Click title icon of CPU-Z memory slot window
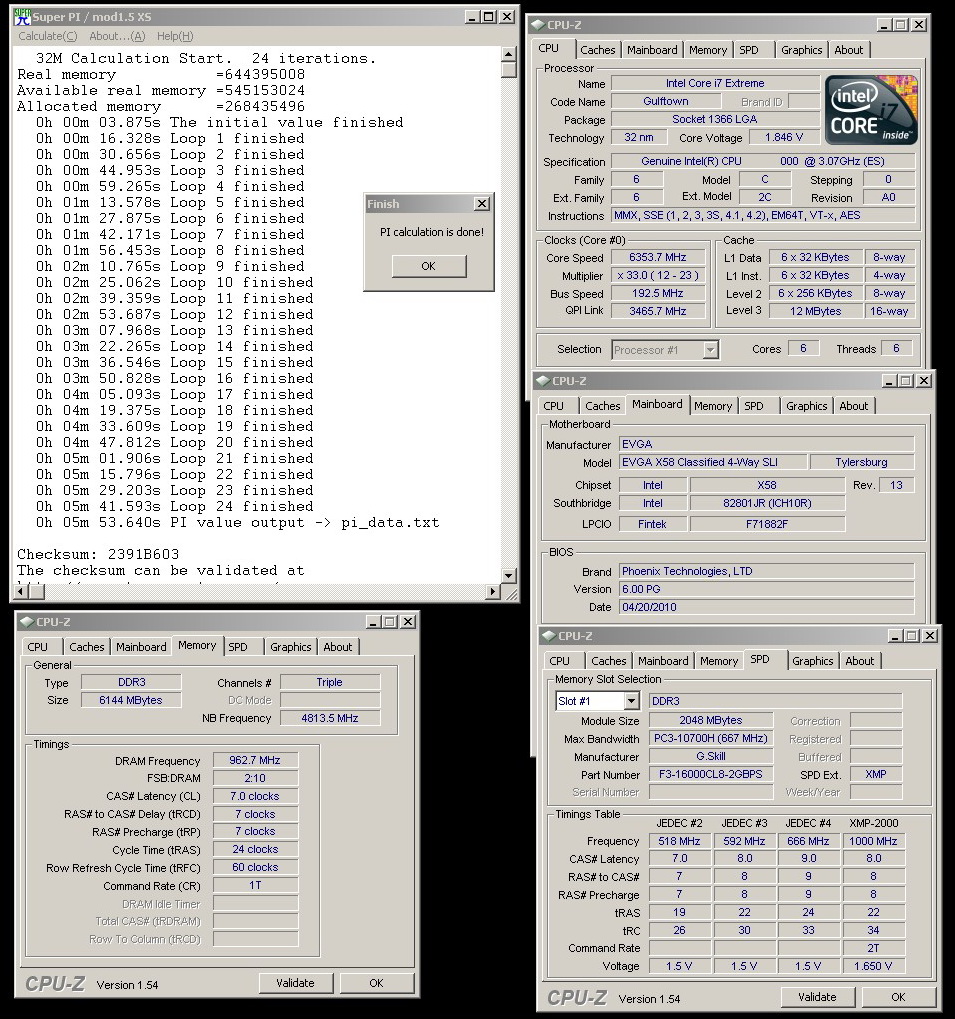This screenshot has width=955, height=1019. pyautogui.click(x=549, y=636)
